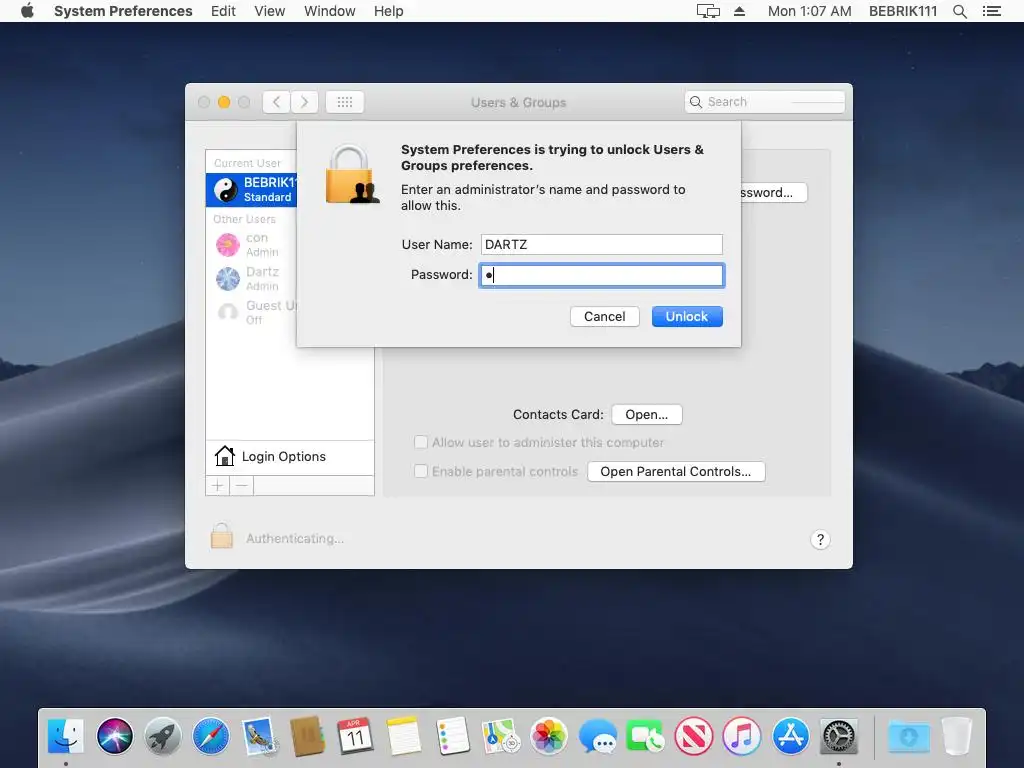Click the partially hidden Change Password button

tap(774, 193)
